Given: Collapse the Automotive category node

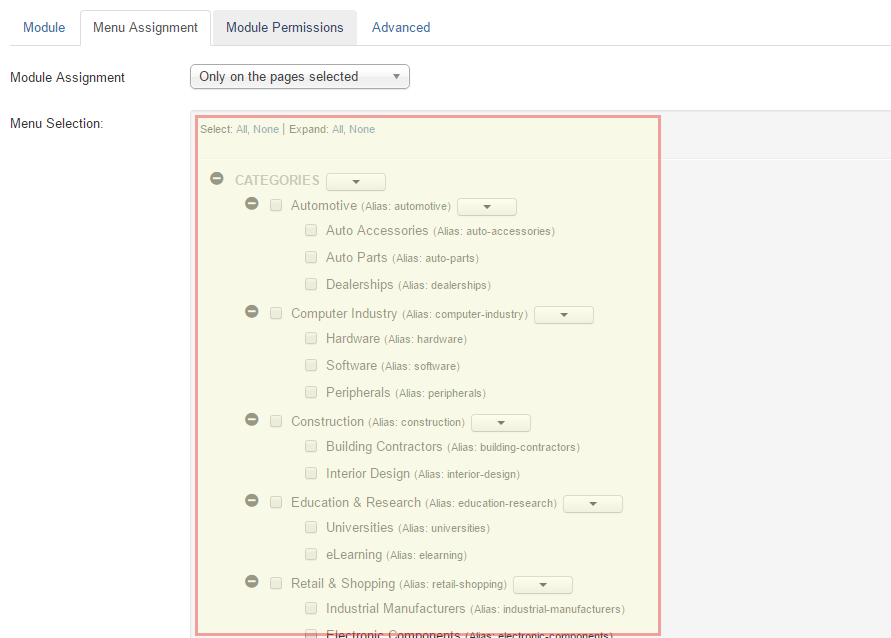Looking at the screenshot, I should (252, 203).
